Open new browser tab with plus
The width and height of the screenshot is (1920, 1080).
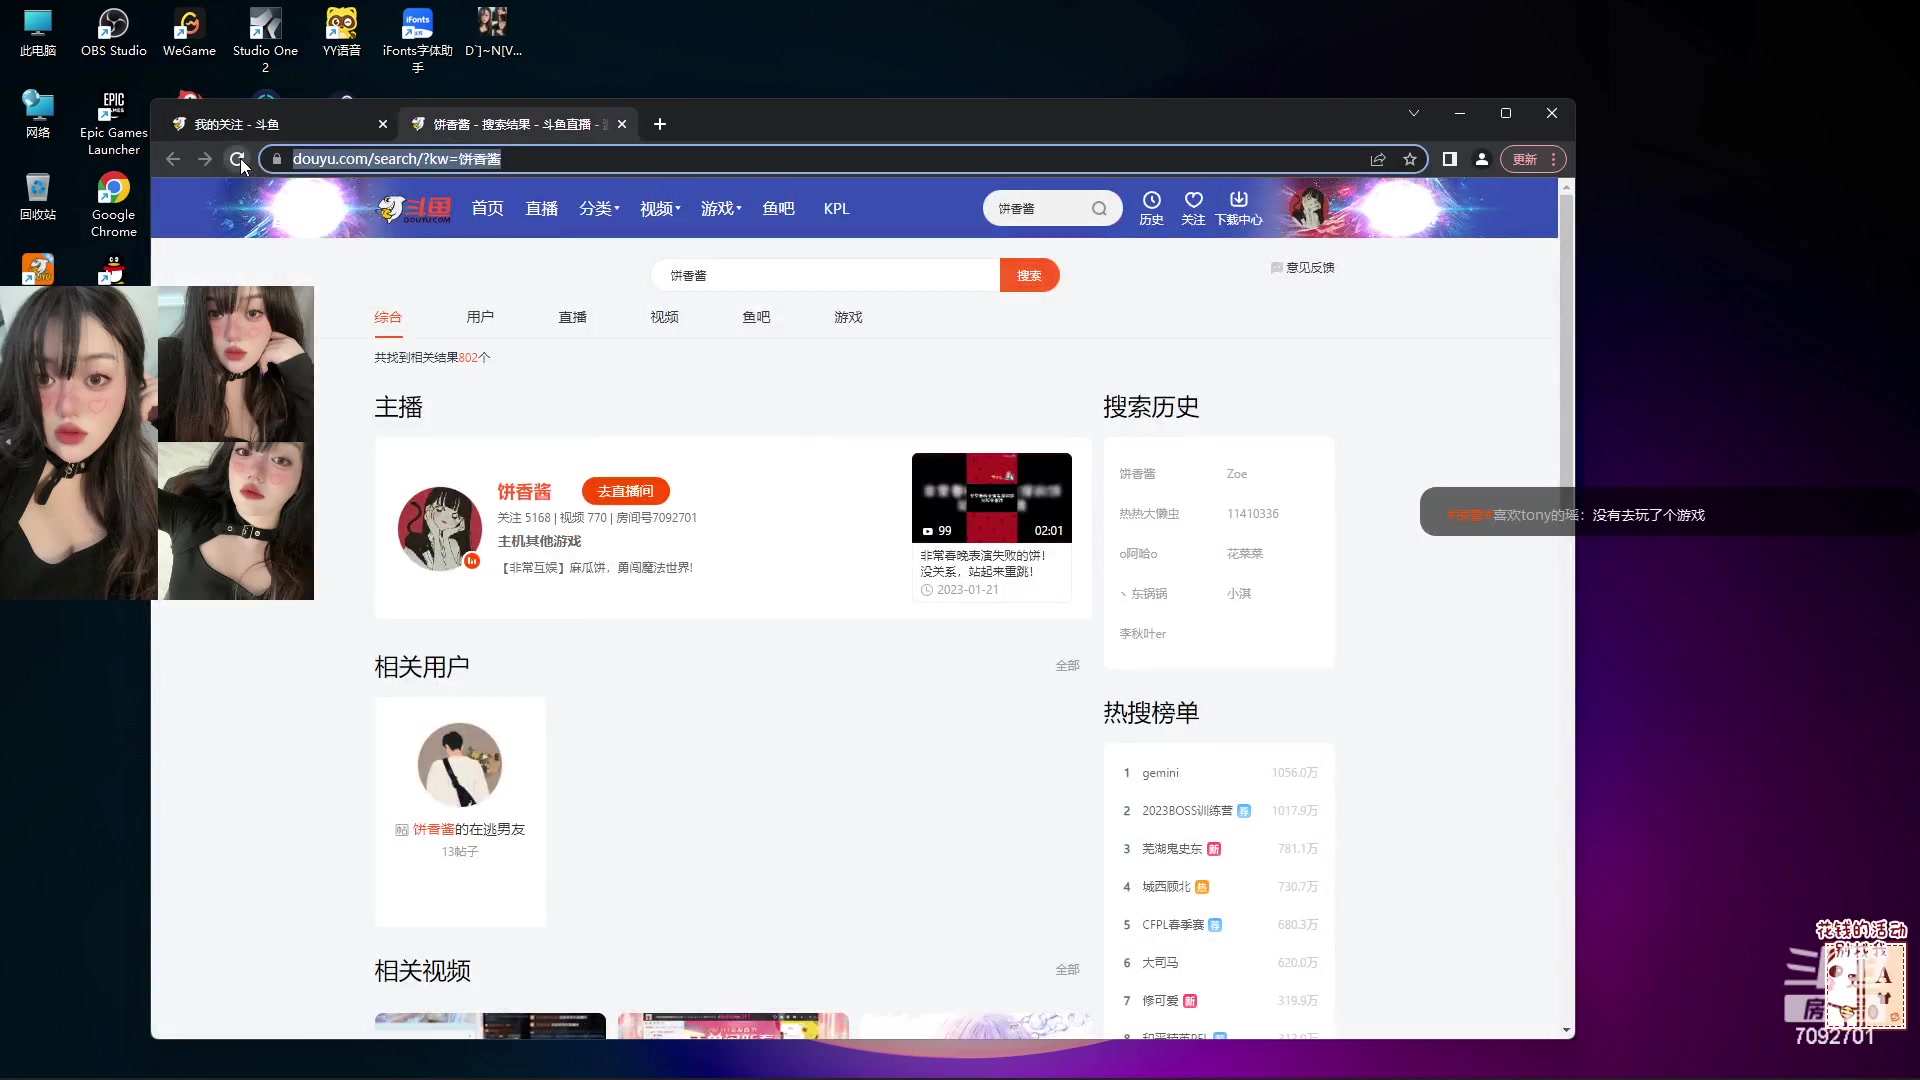click(x=659, y=124)
